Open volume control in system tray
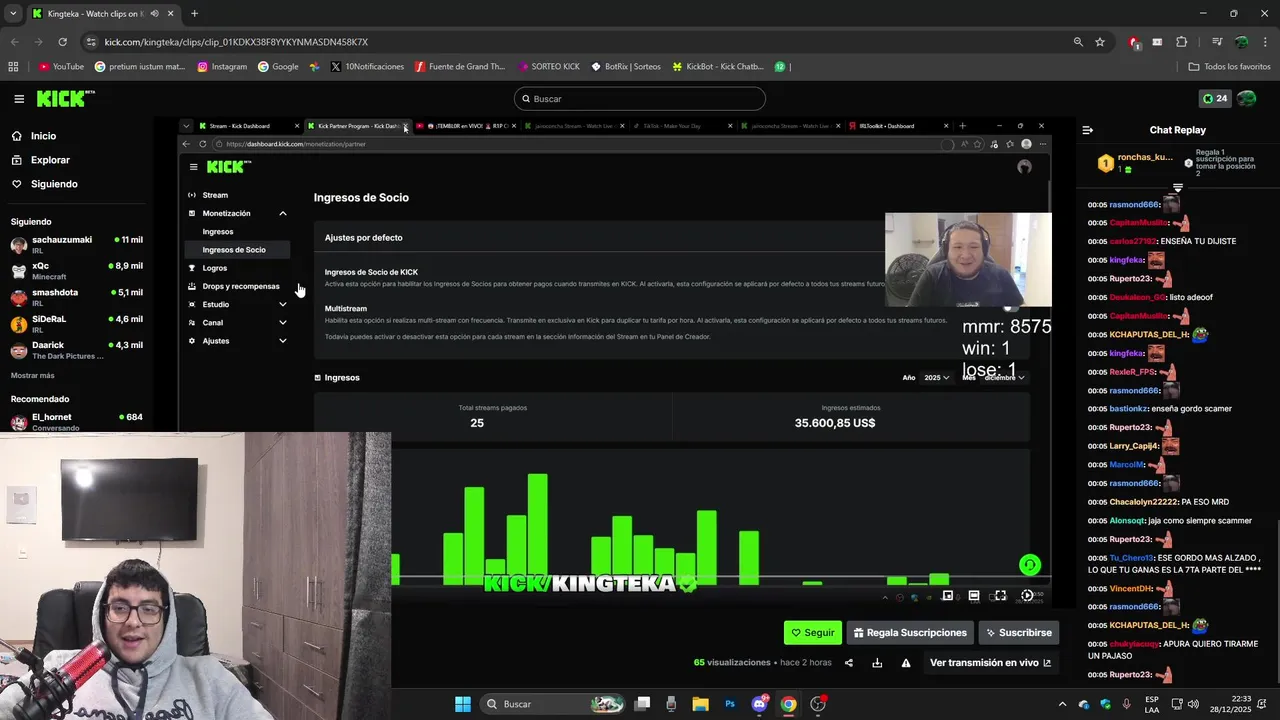Viewport: 1280px width, 720px height. [x=1192, y=704]
